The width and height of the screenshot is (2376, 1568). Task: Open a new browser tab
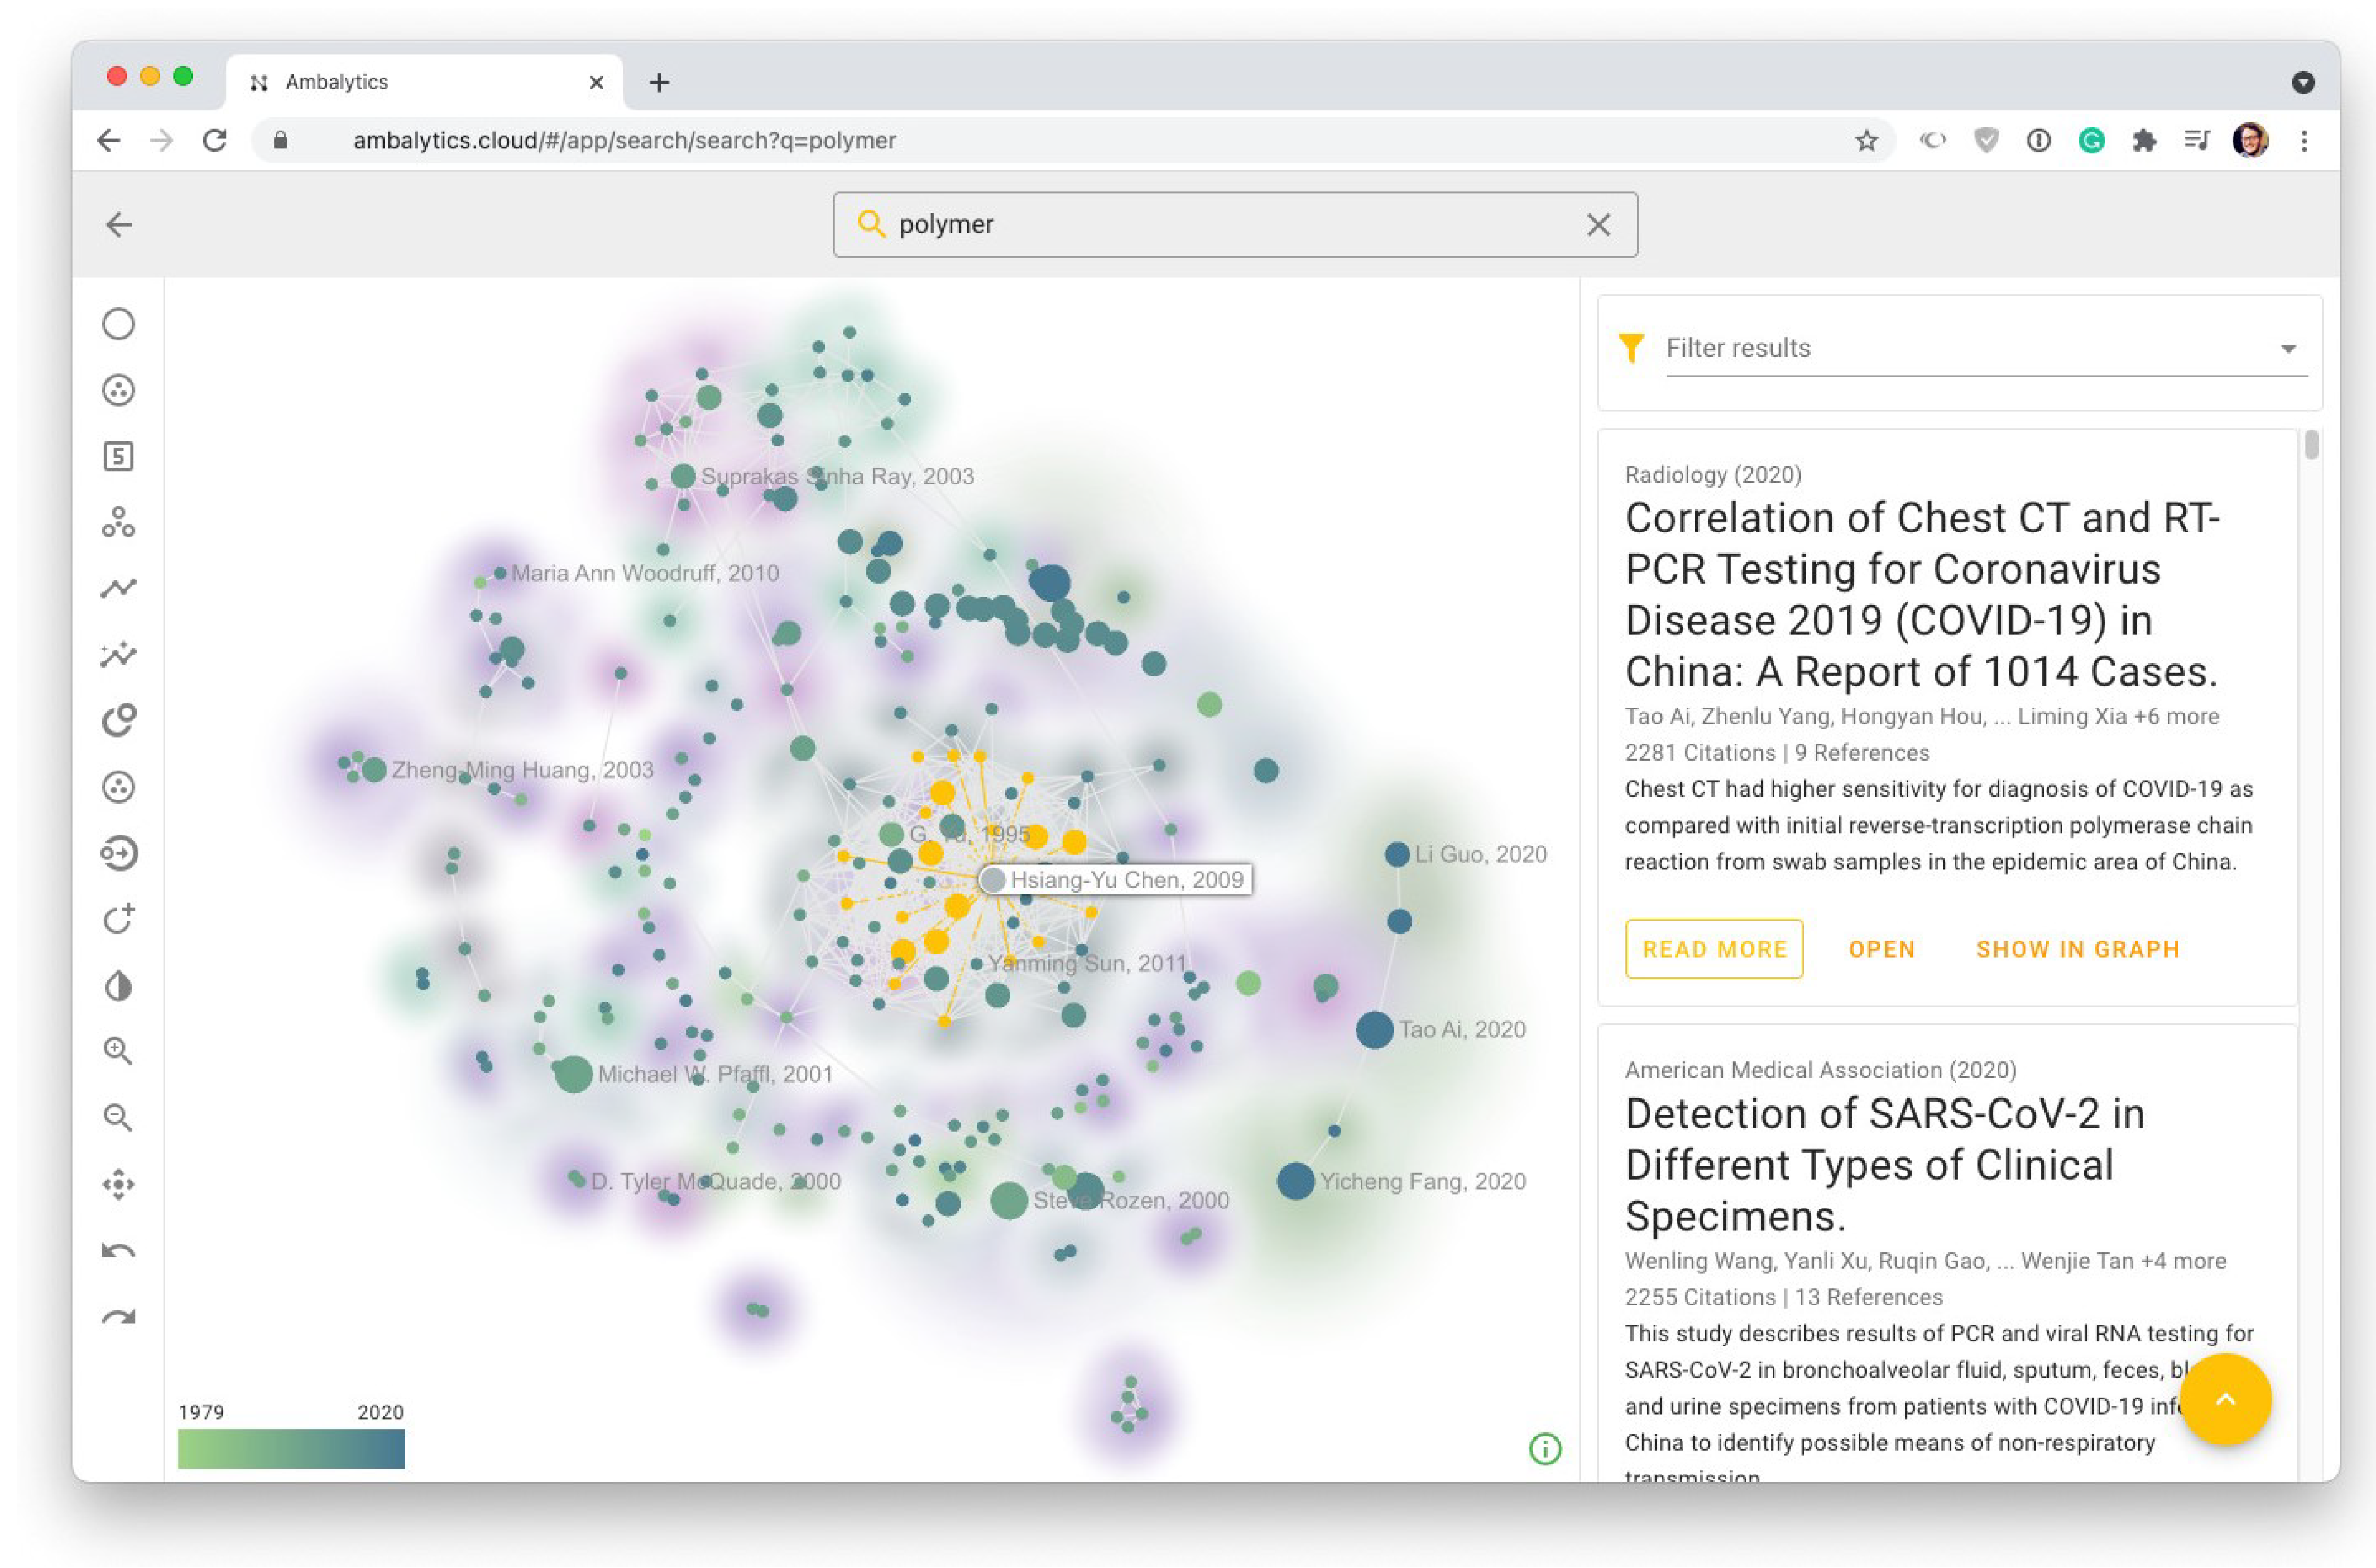coord(659,83)
